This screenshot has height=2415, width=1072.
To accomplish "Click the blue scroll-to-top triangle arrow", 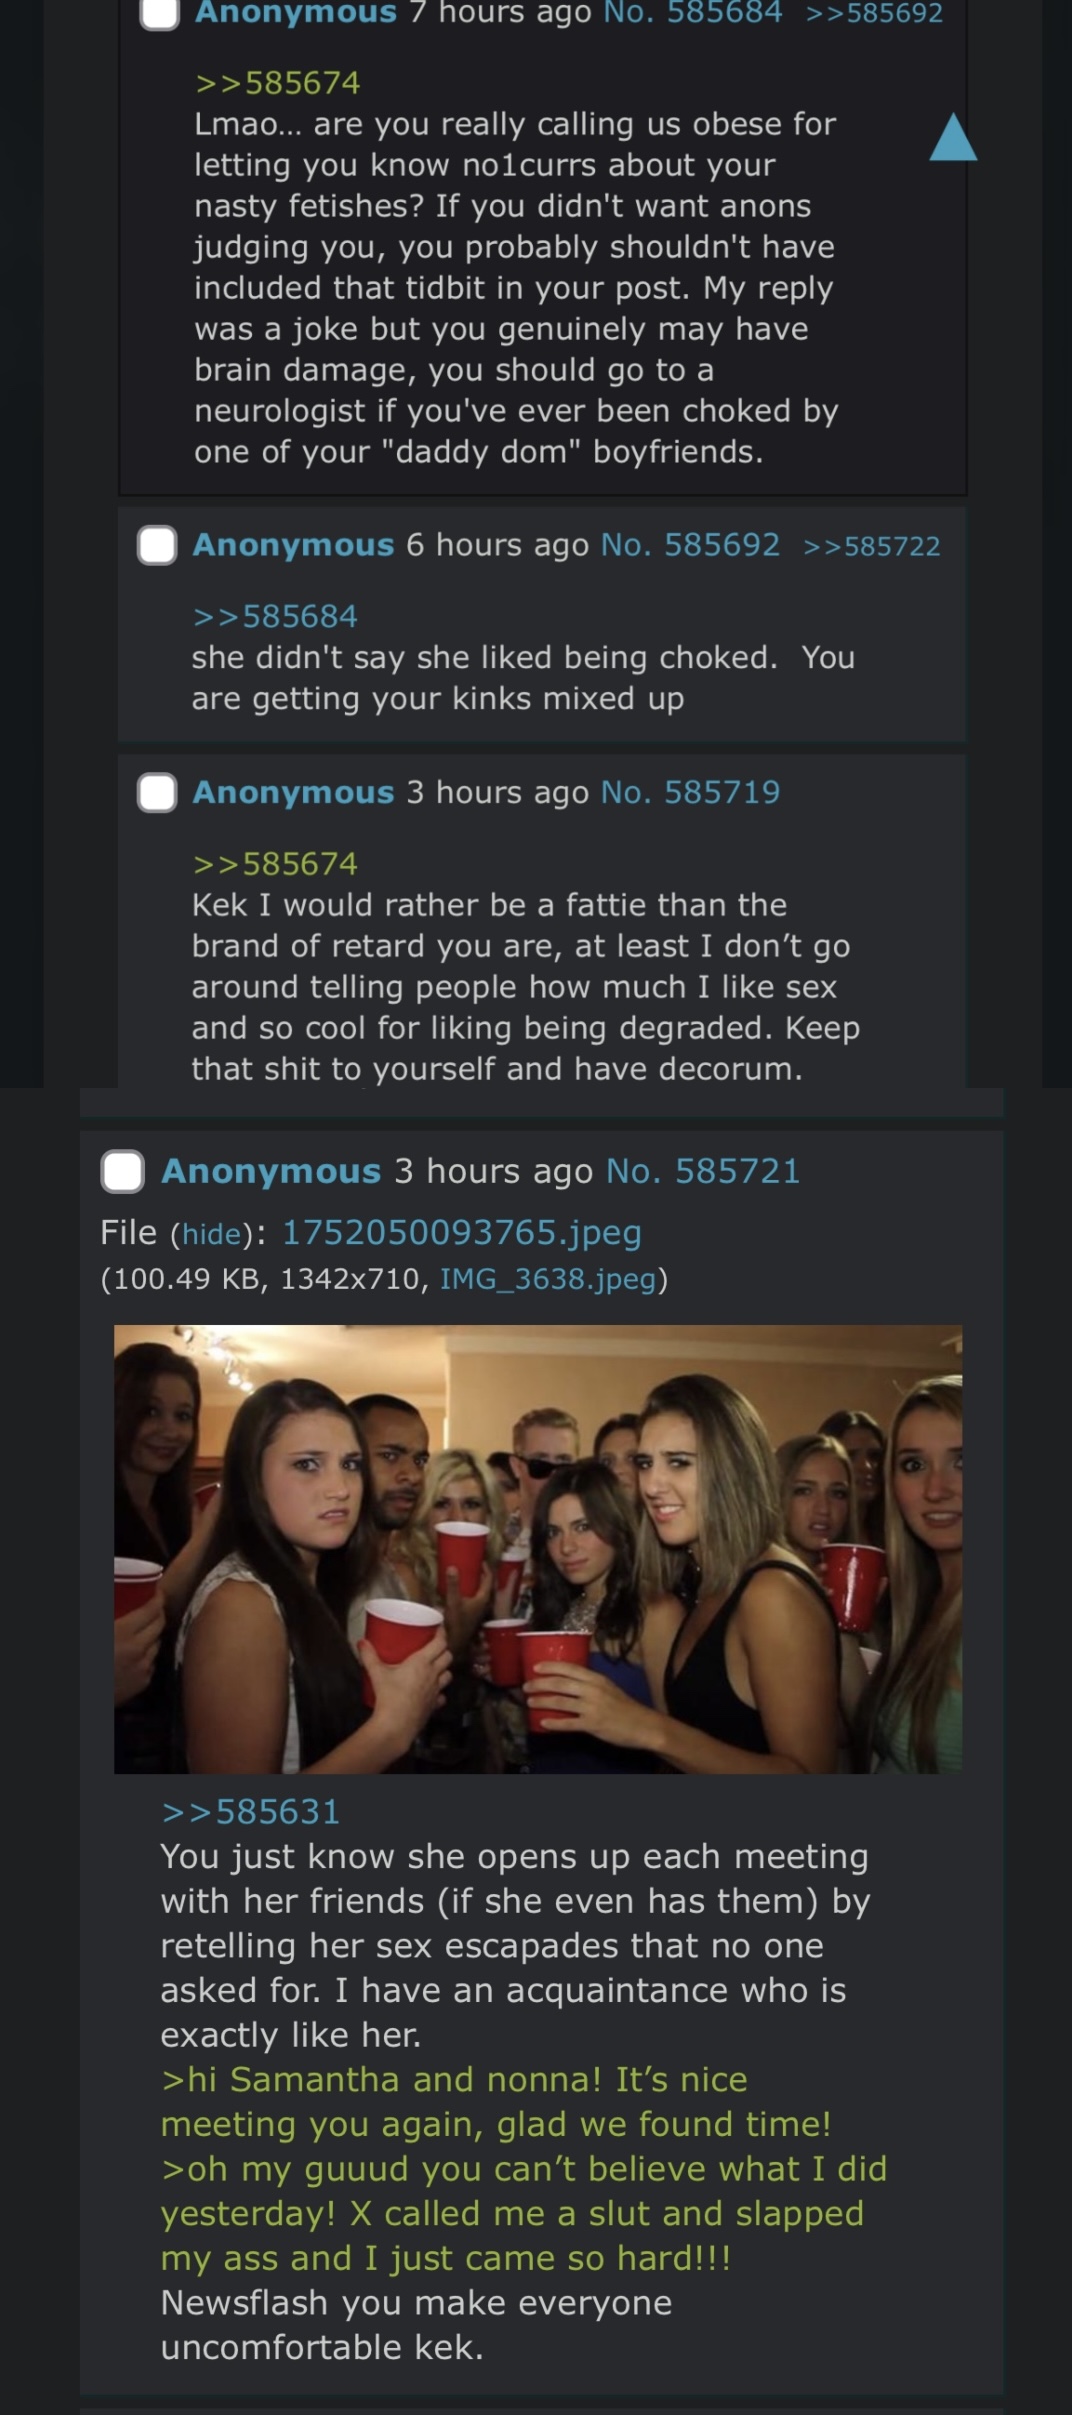I will [953, 137].
